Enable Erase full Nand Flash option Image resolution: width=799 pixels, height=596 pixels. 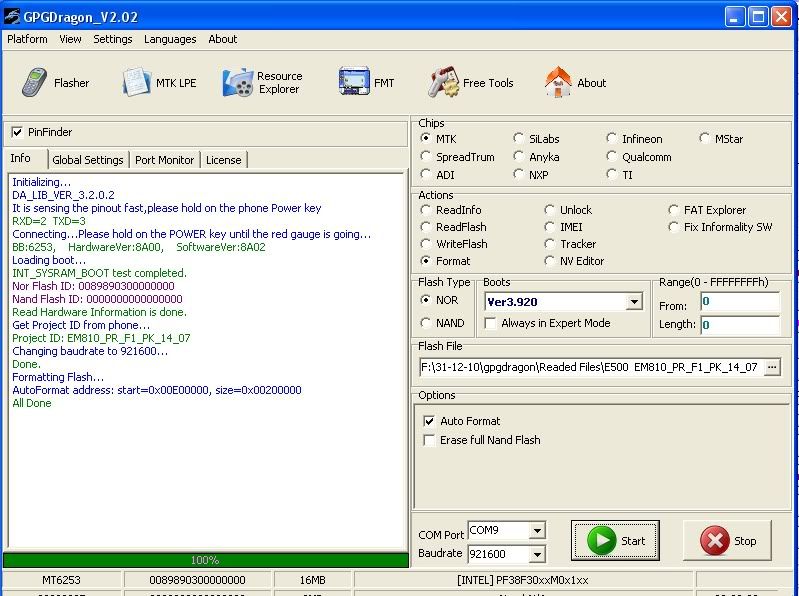click(x=429, y=440)
